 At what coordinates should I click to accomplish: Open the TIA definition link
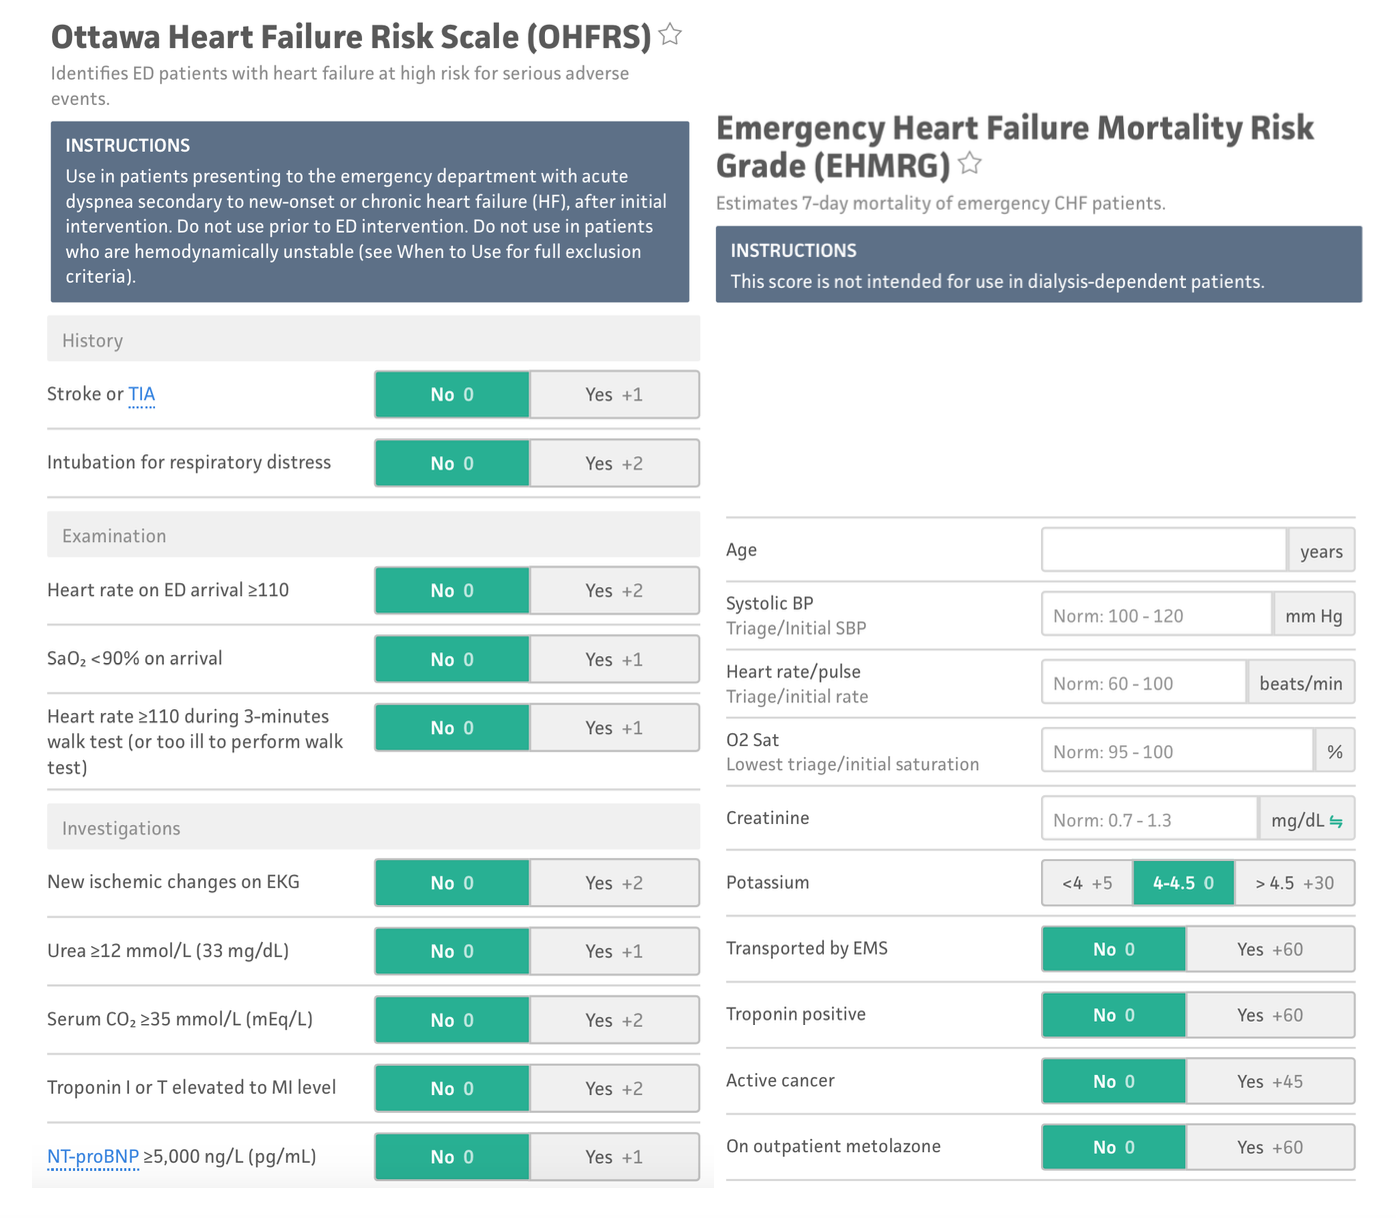[x=141, y=395]
